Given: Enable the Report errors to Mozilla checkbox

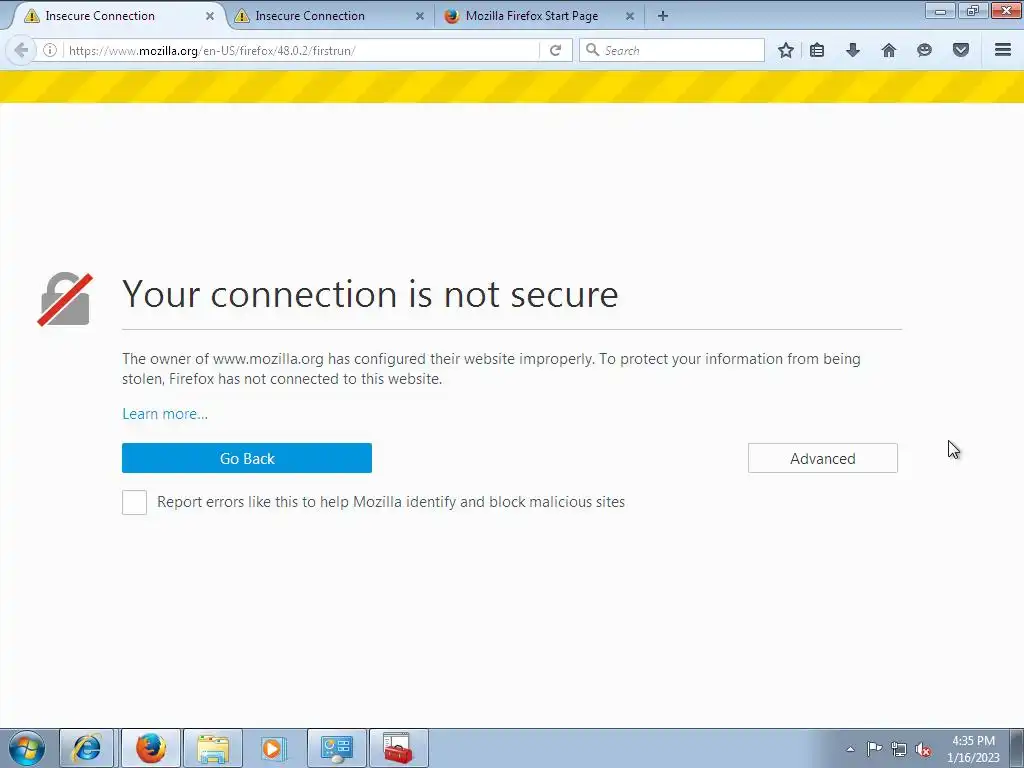Looking at the screenshot, I should [135, 502].
